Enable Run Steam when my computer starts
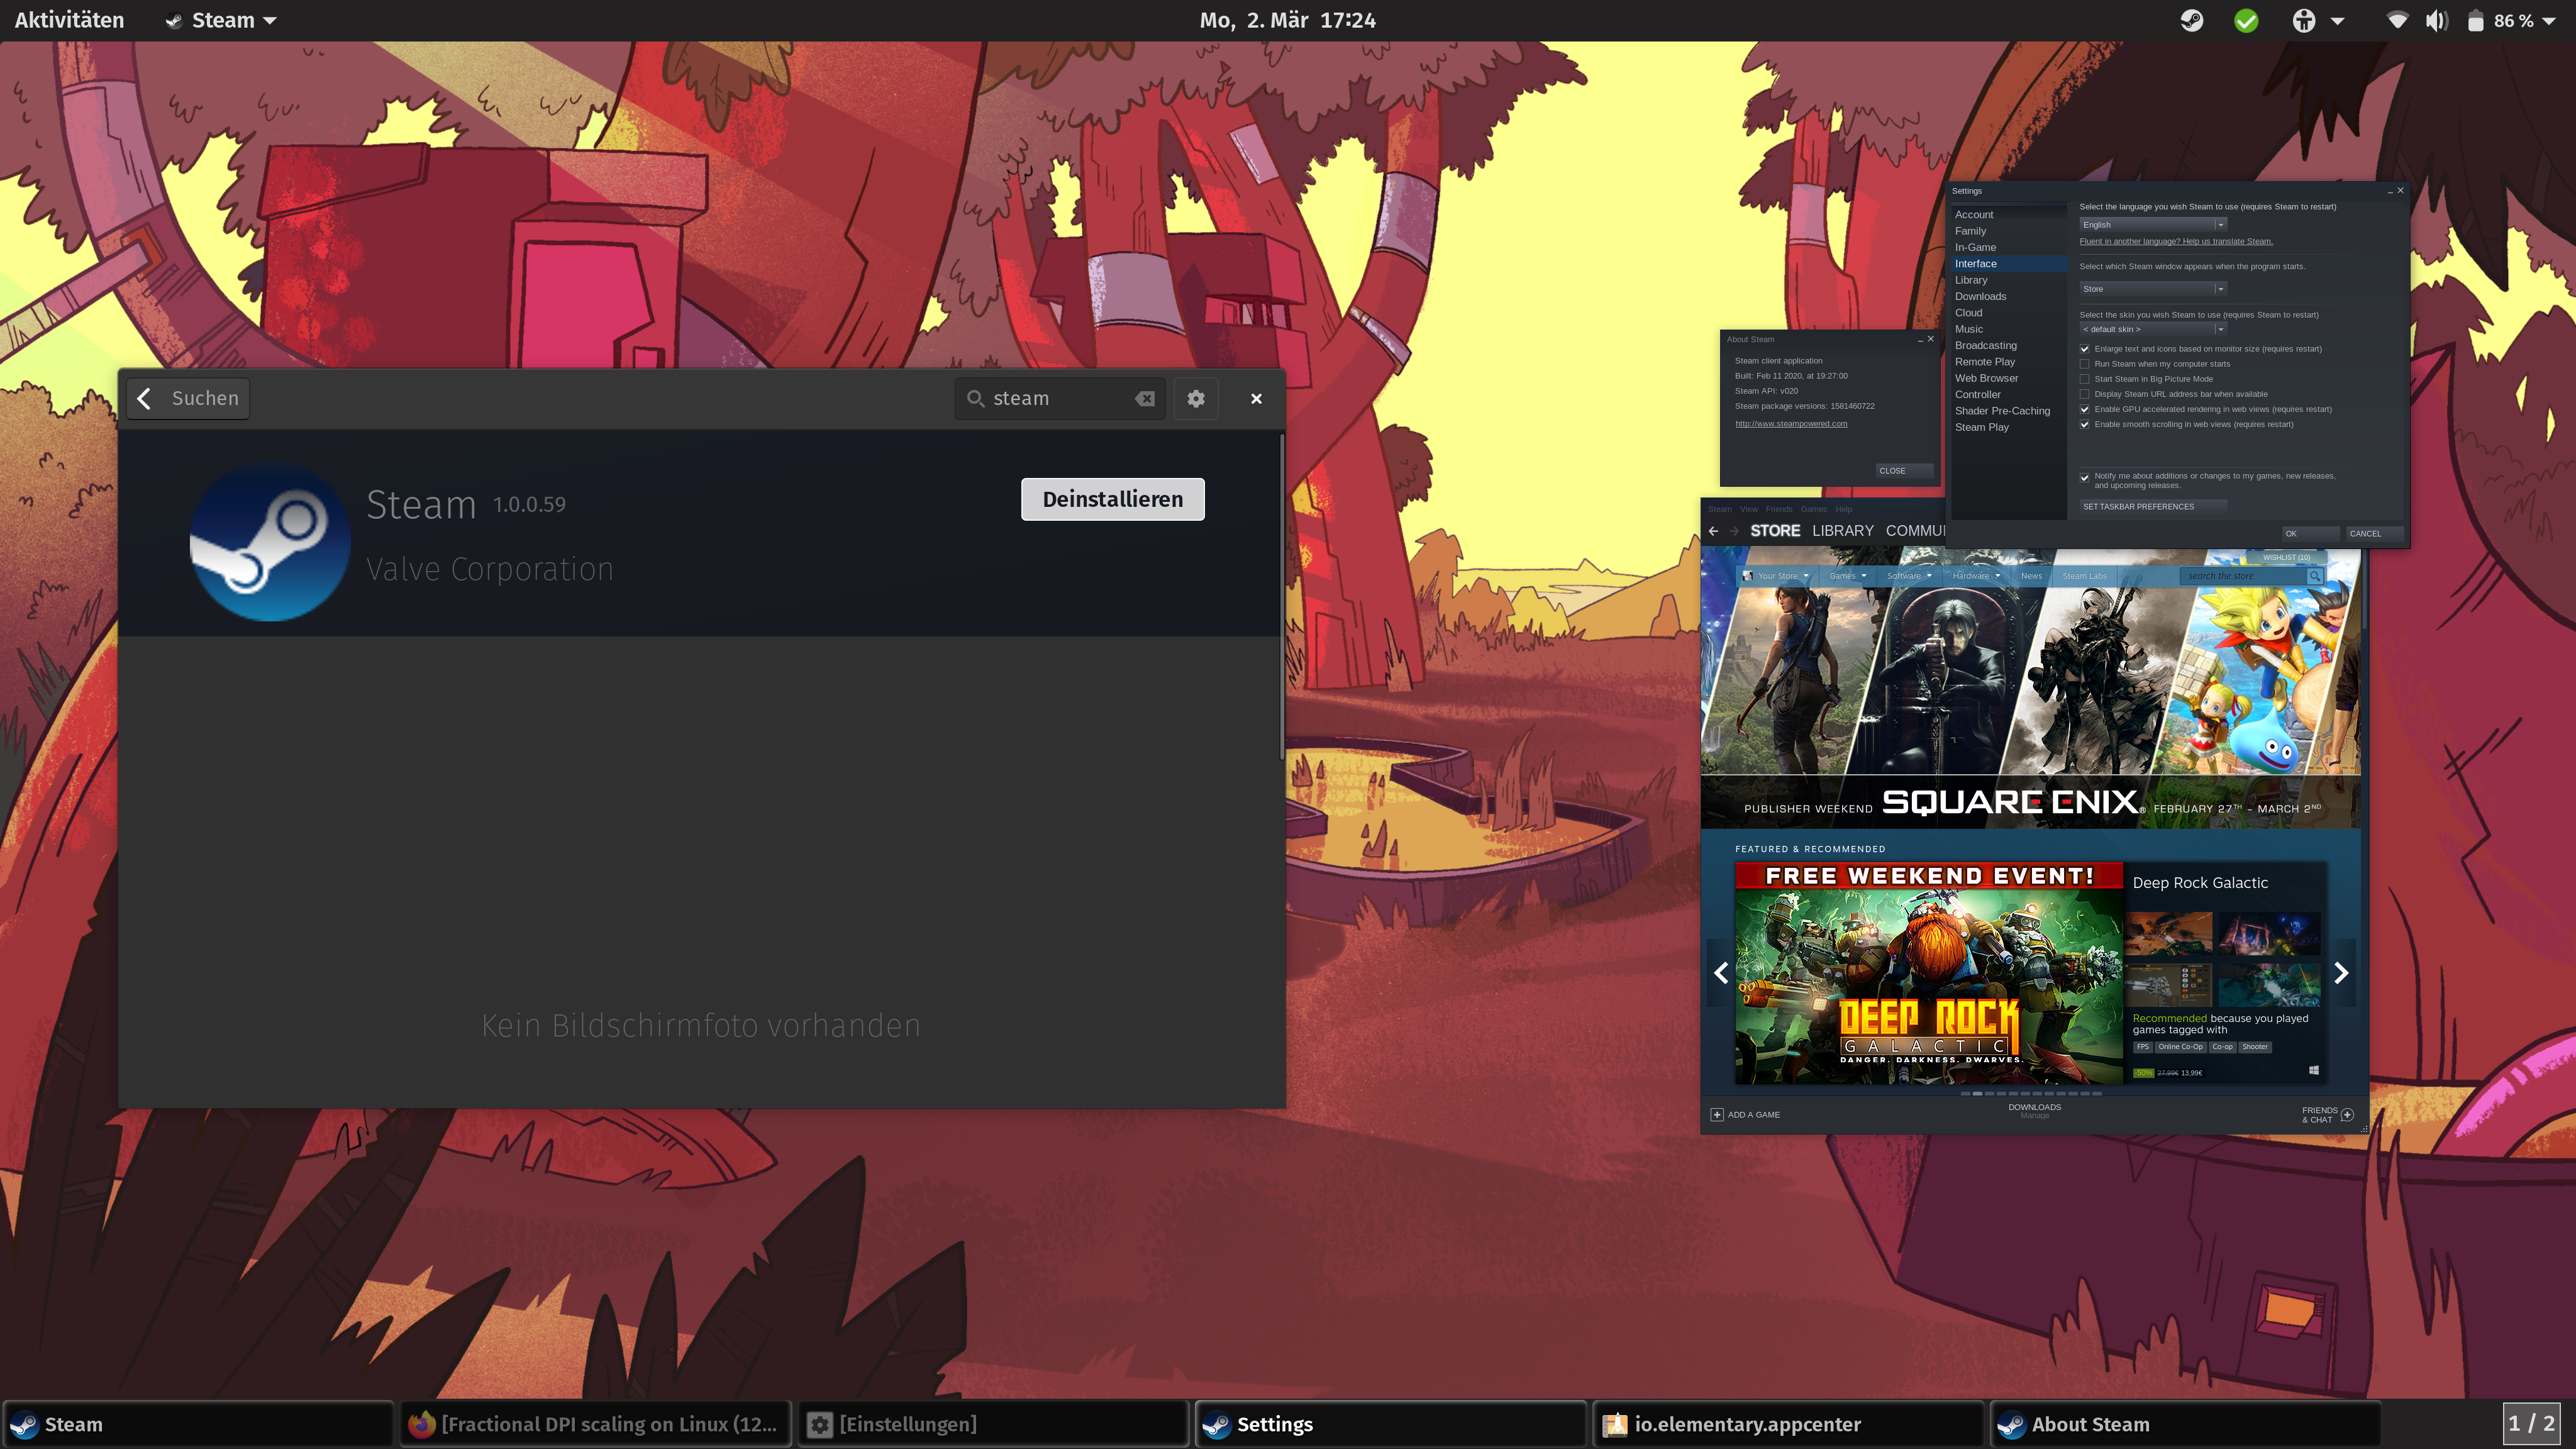Viewport: 2576px width, 1449px height. (x=2085, y=364)
